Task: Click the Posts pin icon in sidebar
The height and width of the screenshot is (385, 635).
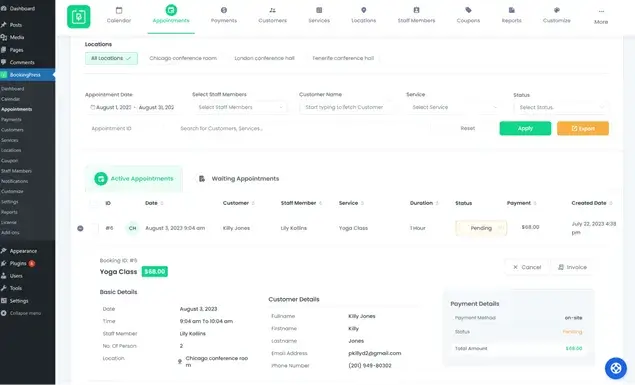Action: [x=4, y=25]
